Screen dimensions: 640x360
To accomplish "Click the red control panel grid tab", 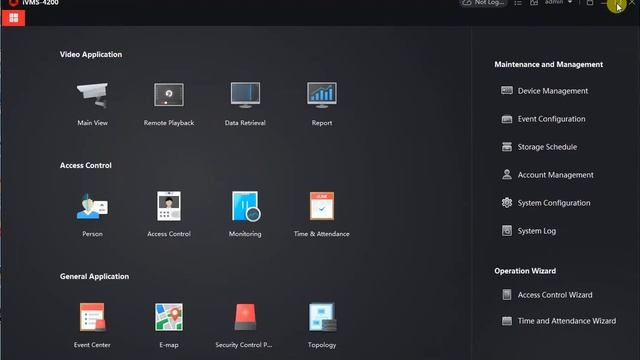I will point(13,18).
